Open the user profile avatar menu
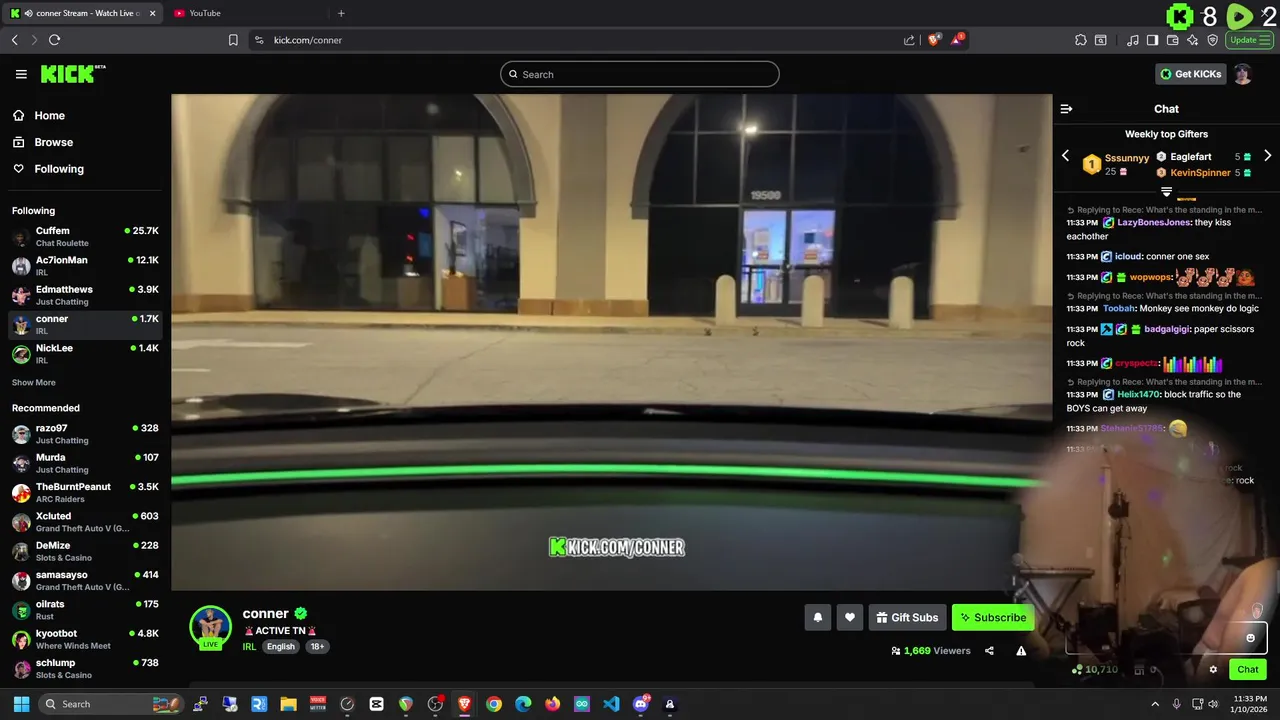The width and height of the screenshot is (1280, 720). [x=1242, y=74]
